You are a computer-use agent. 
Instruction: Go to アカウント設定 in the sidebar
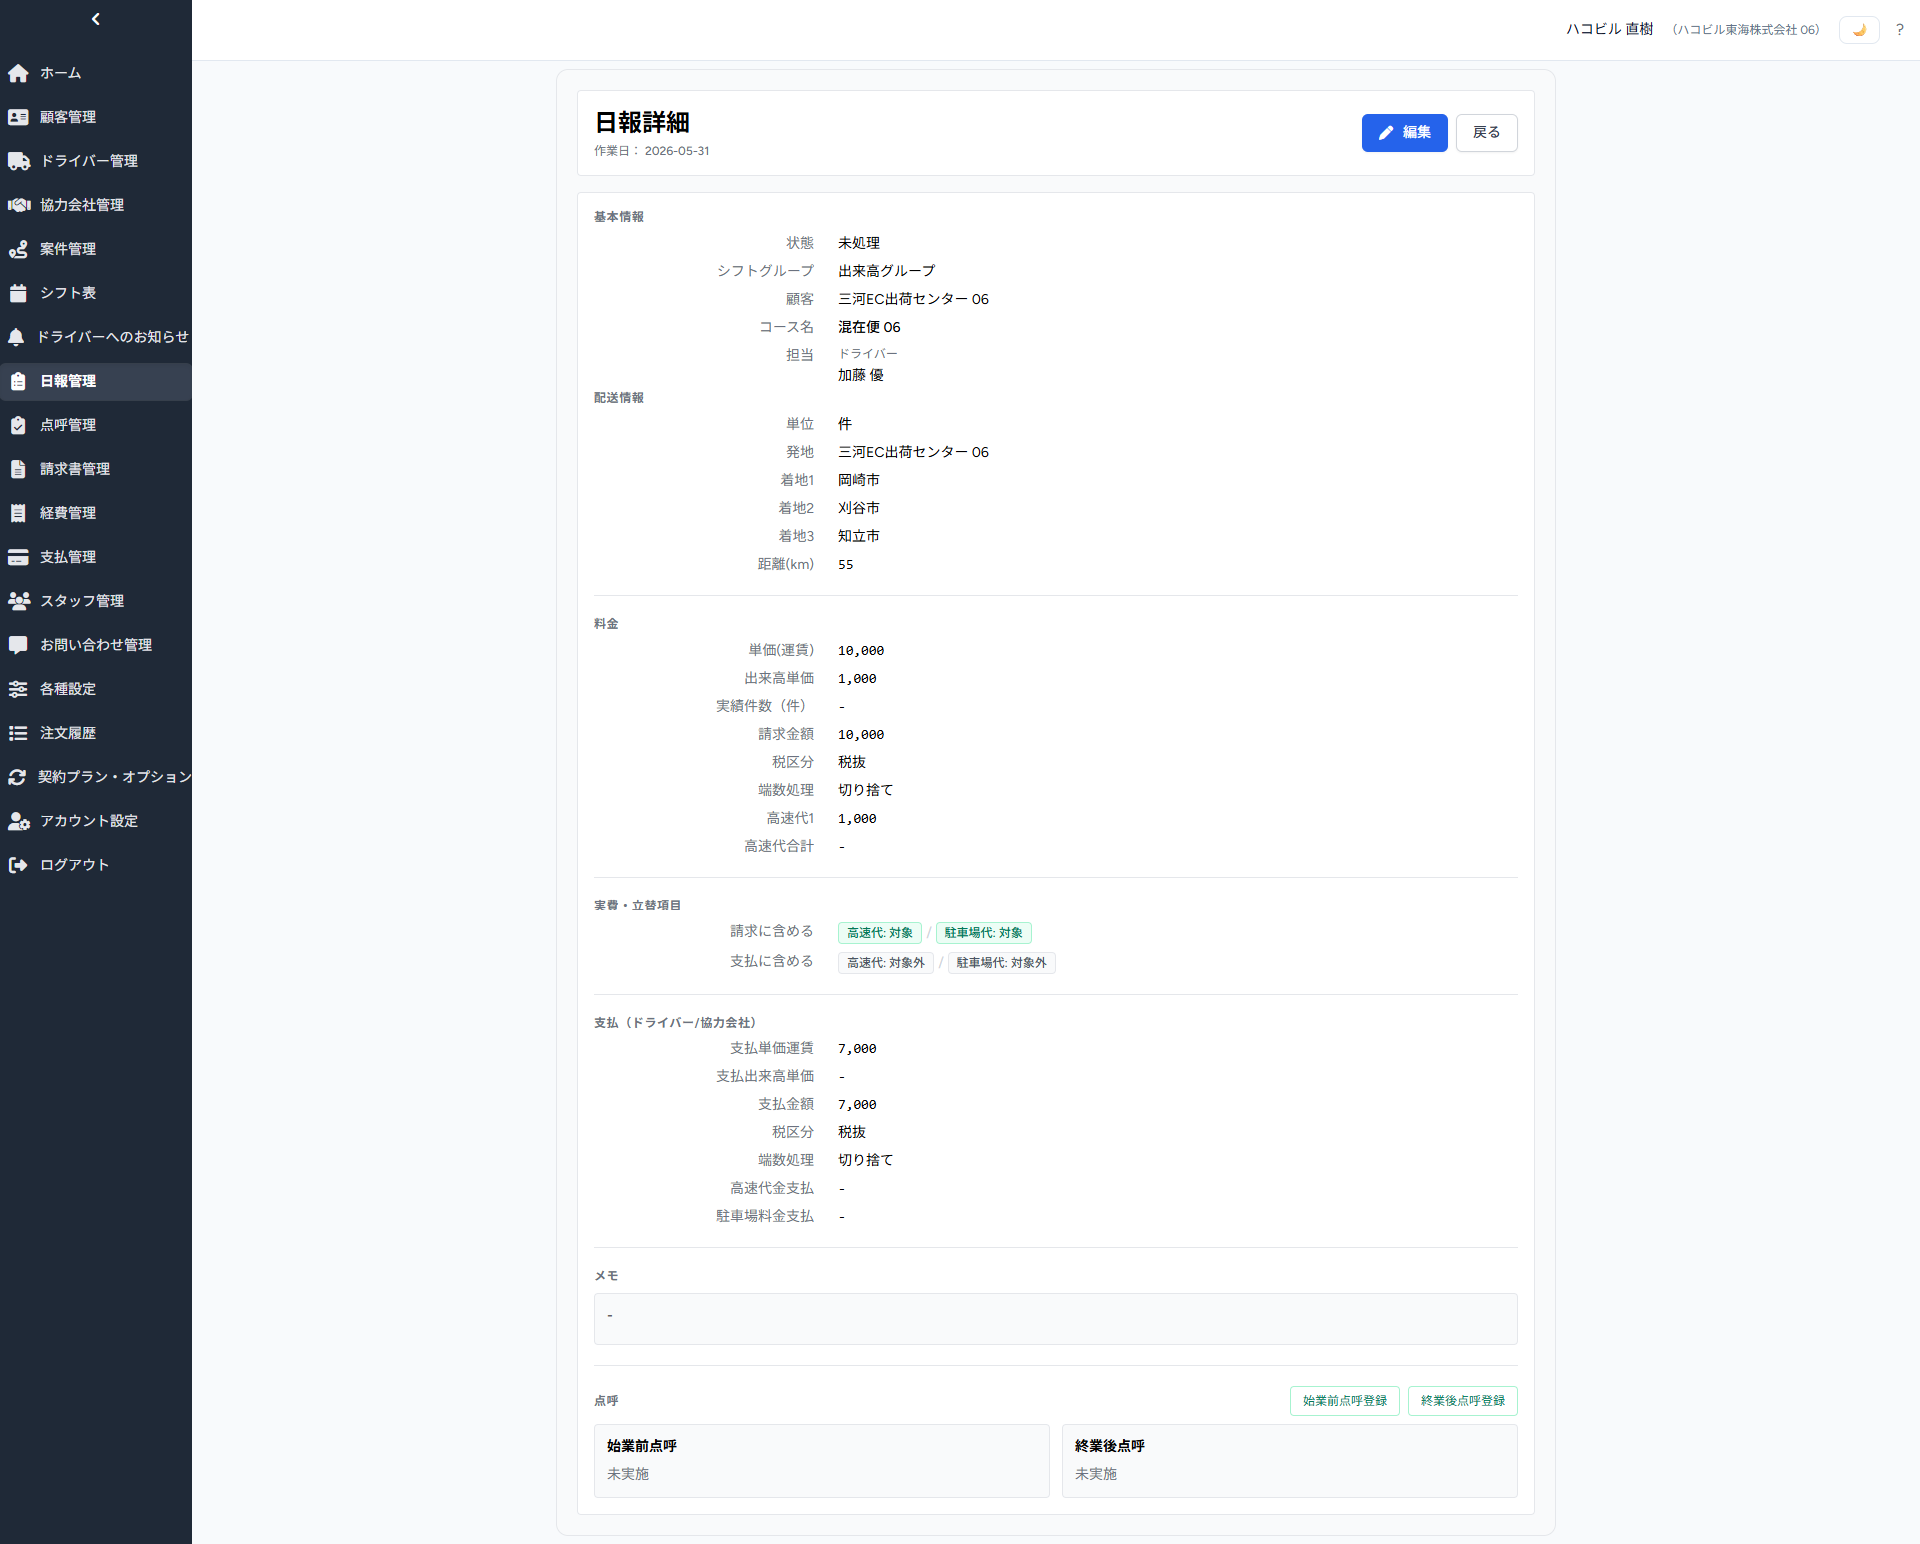[96, 821]
